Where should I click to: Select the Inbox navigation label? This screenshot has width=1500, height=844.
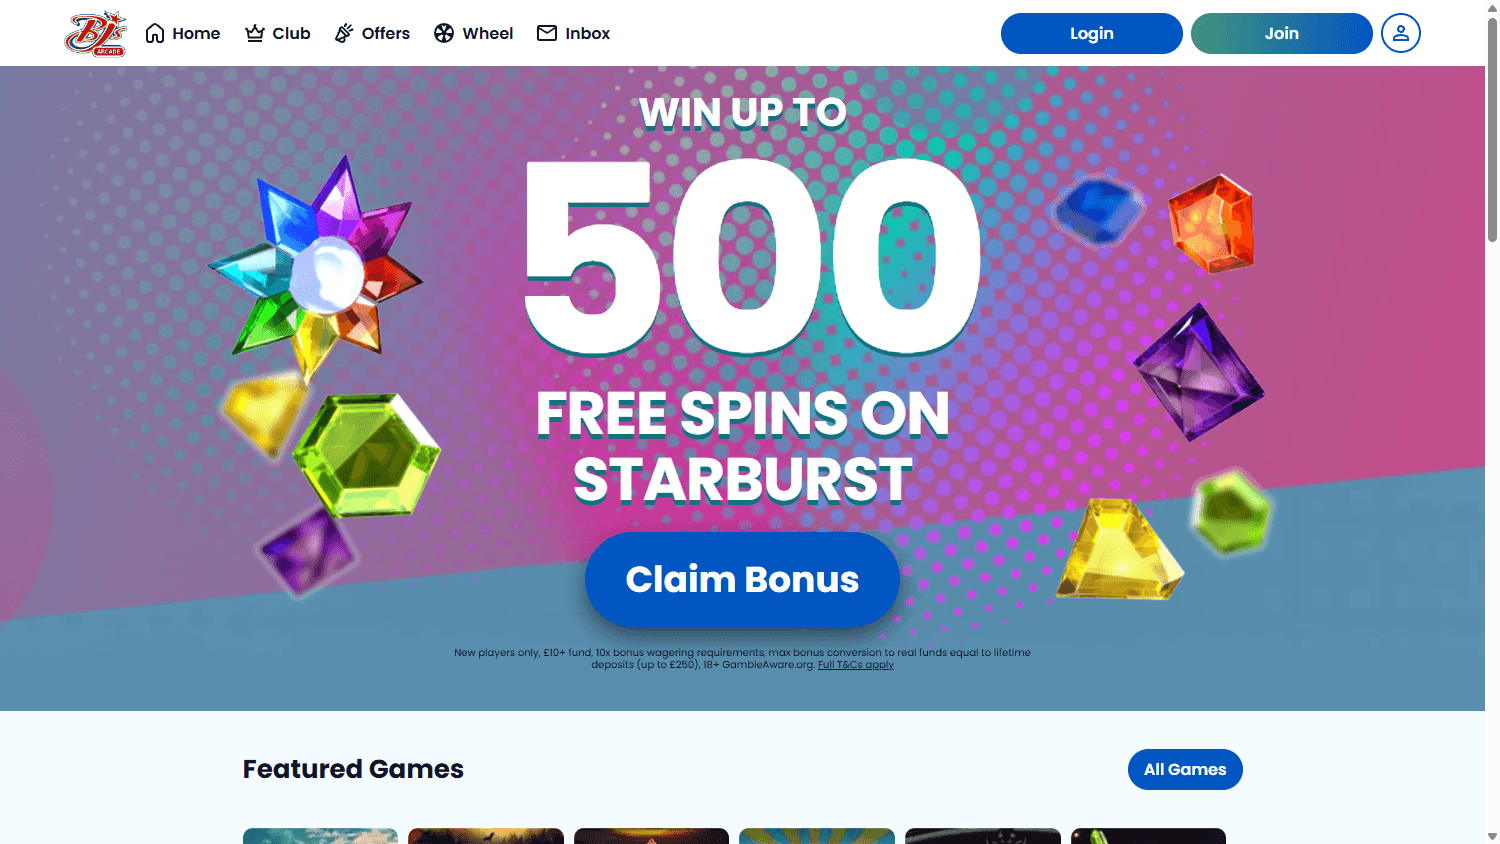[x=587, y=33]
